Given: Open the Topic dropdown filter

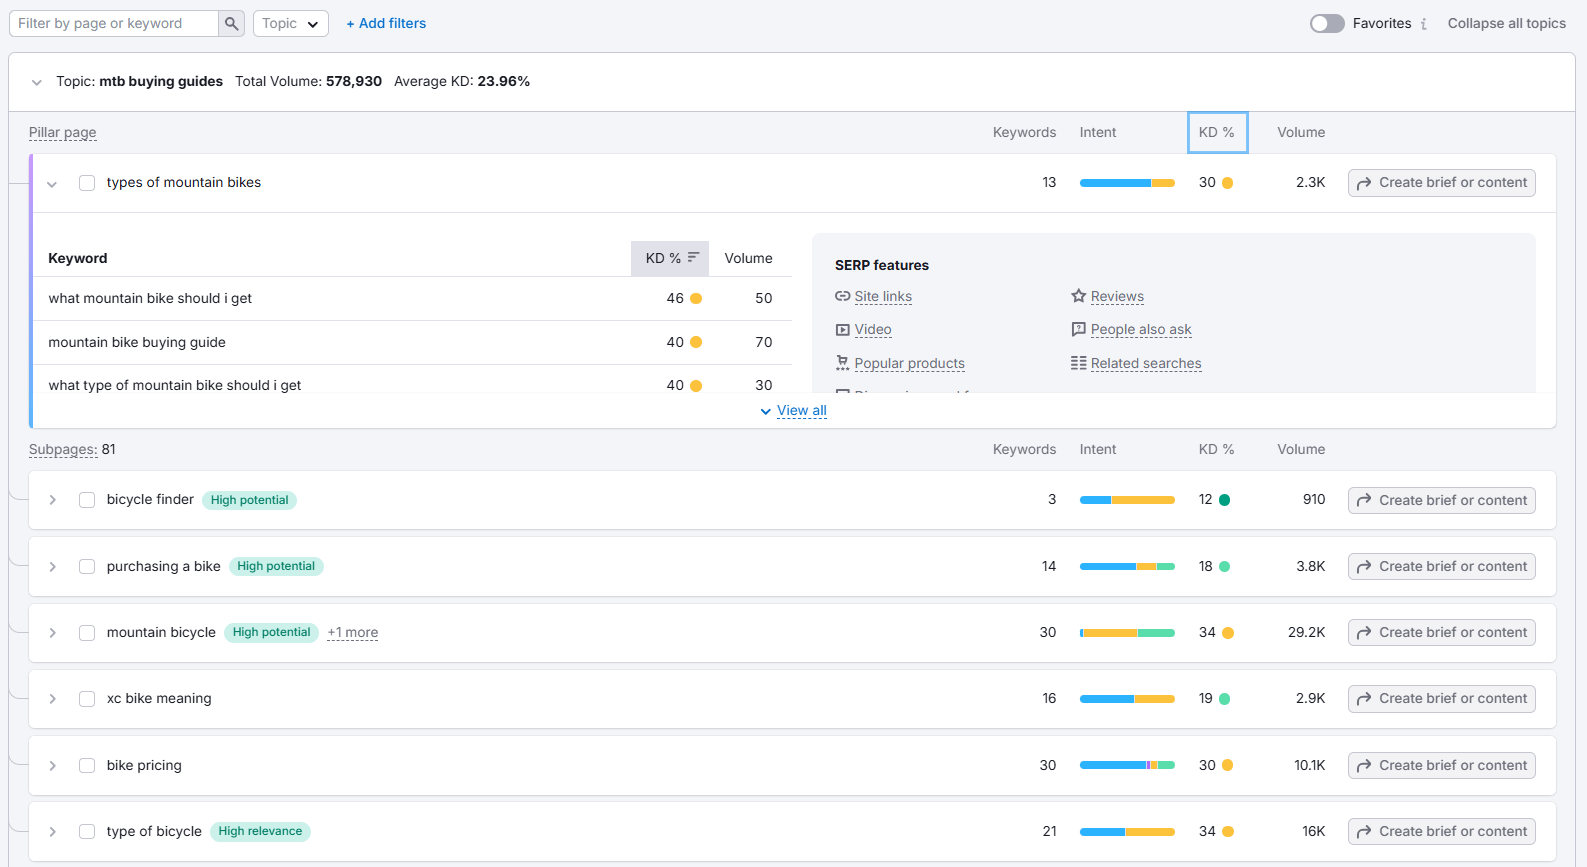Looking at the screenshot, I should pyautogui.click(x=291, y=23).
